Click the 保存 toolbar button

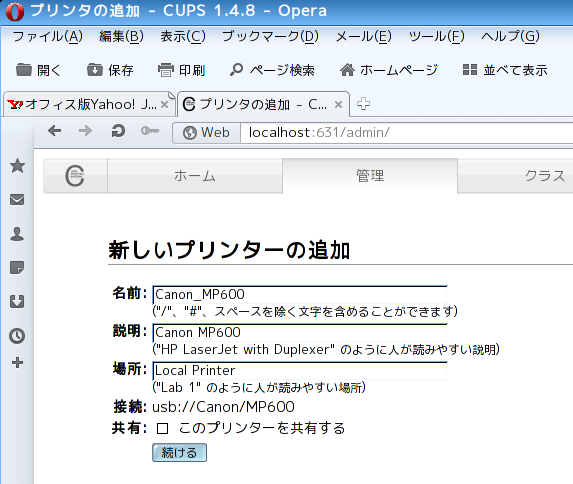pyautogui.click(x=110, y=70)
